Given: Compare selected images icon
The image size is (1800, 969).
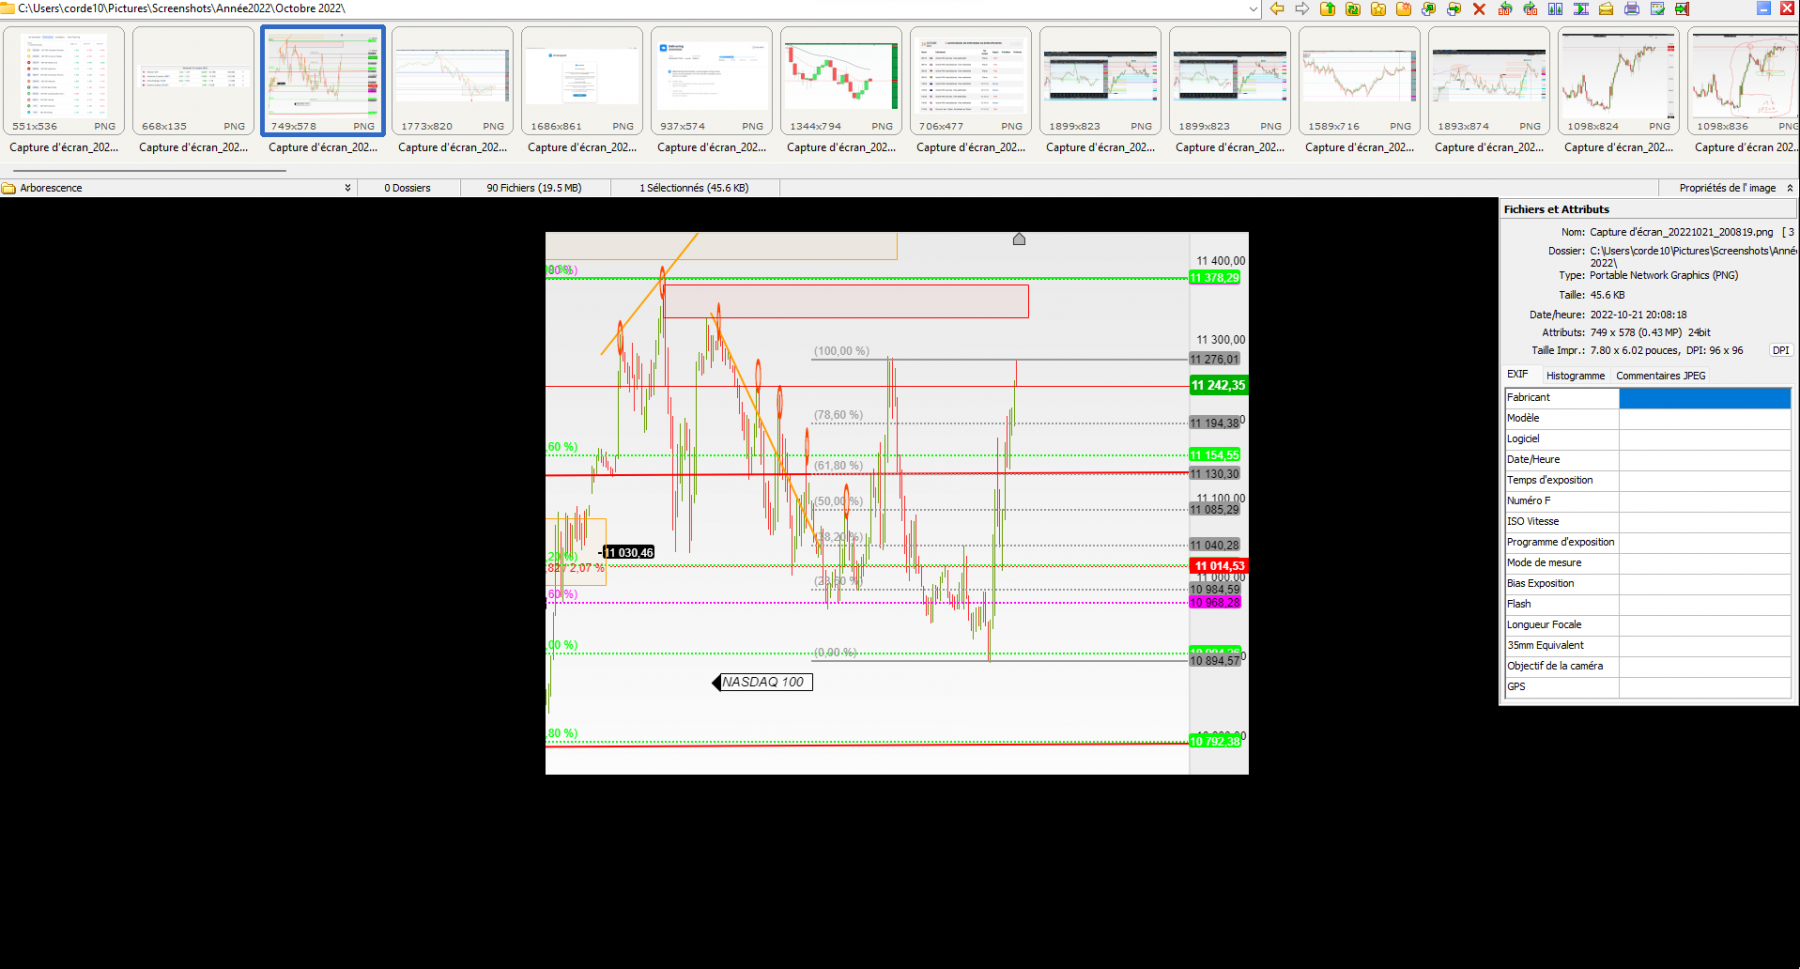Looking at the screenshot, I should click(x=1555, y=9).
